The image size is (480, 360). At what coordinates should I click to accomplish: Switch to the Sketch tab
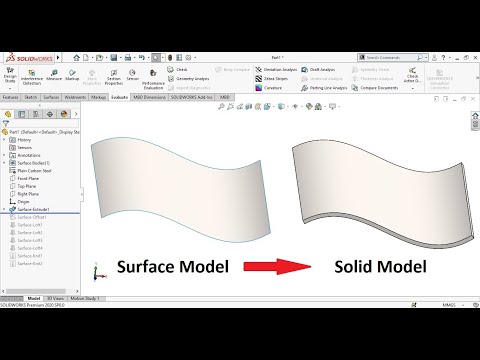(31, 97)
